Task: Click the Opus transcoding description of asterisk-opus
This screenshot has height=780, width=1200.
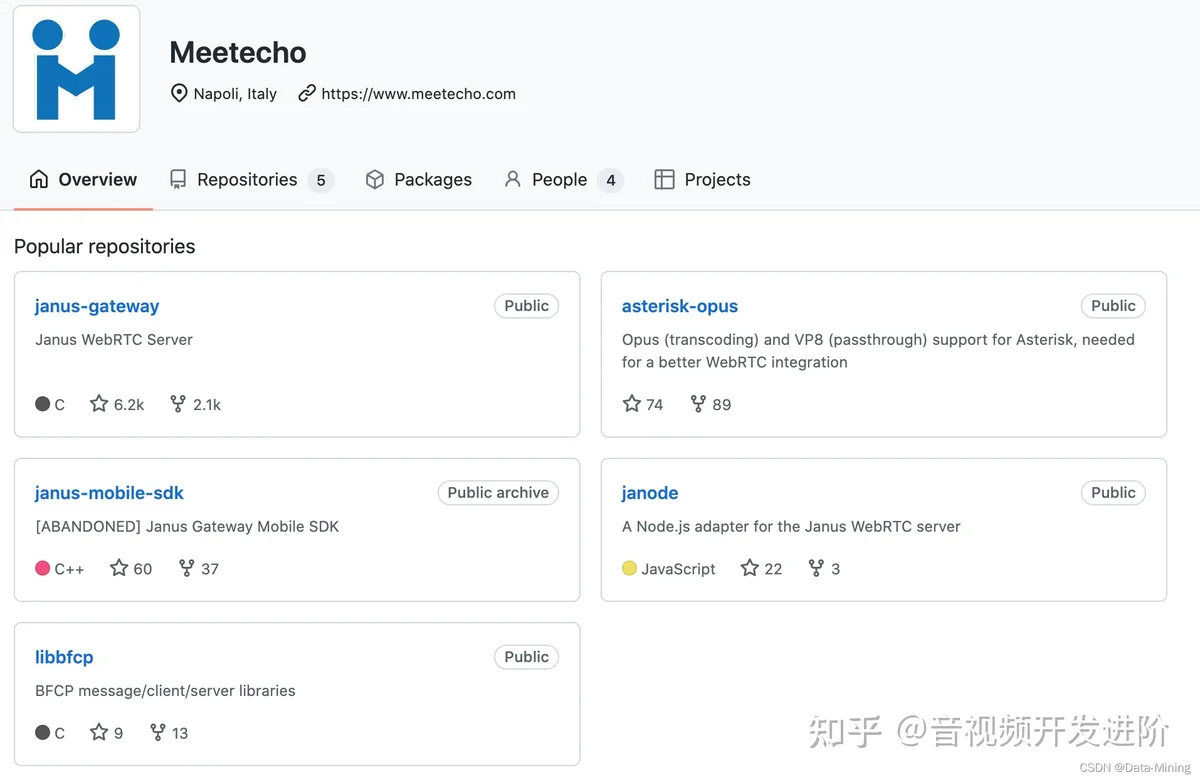Action: [x=878, y=351]
